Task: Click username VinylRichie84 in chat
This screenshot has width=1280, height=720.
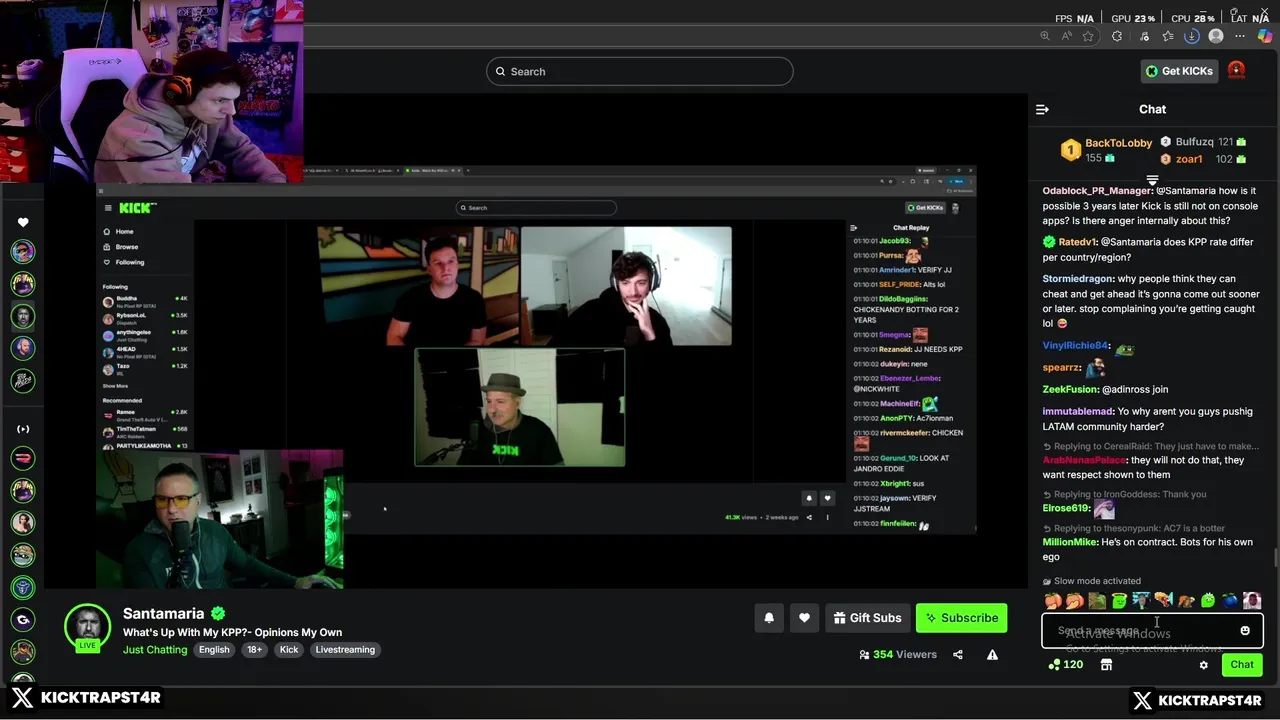Action: (1076, 346)
